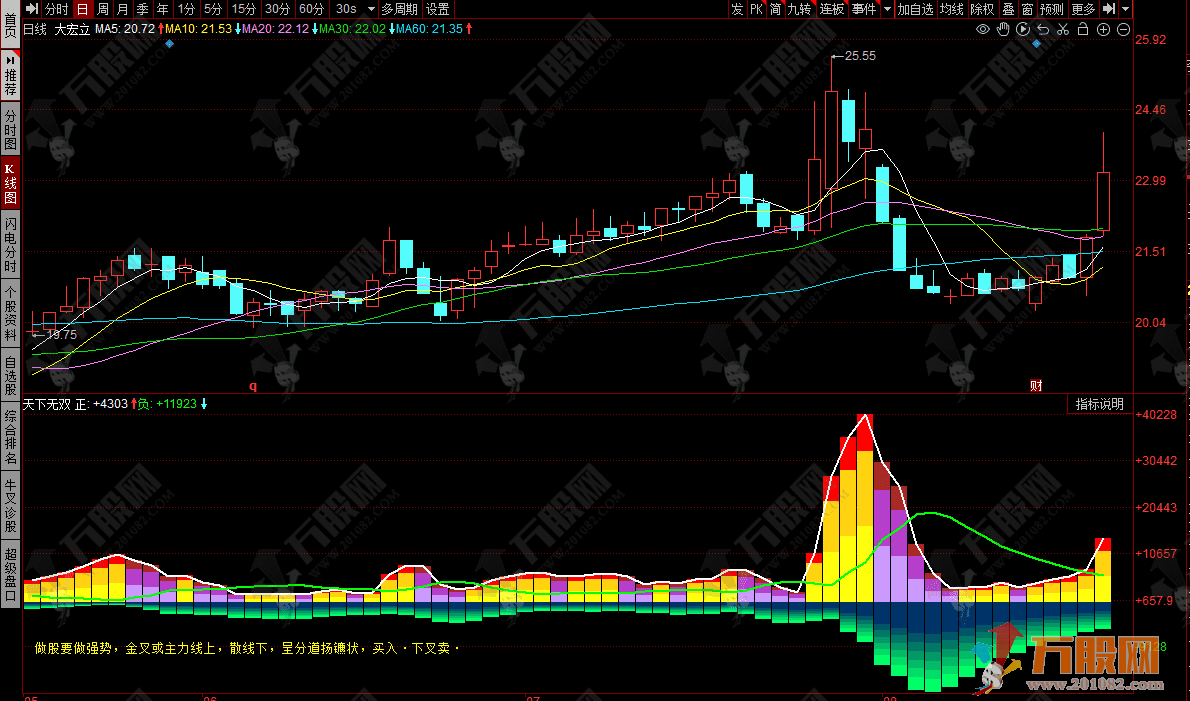Viewport: 1190px width, 701px height.
Task: Switch chart to 5分 period
Action: point(213,9)
